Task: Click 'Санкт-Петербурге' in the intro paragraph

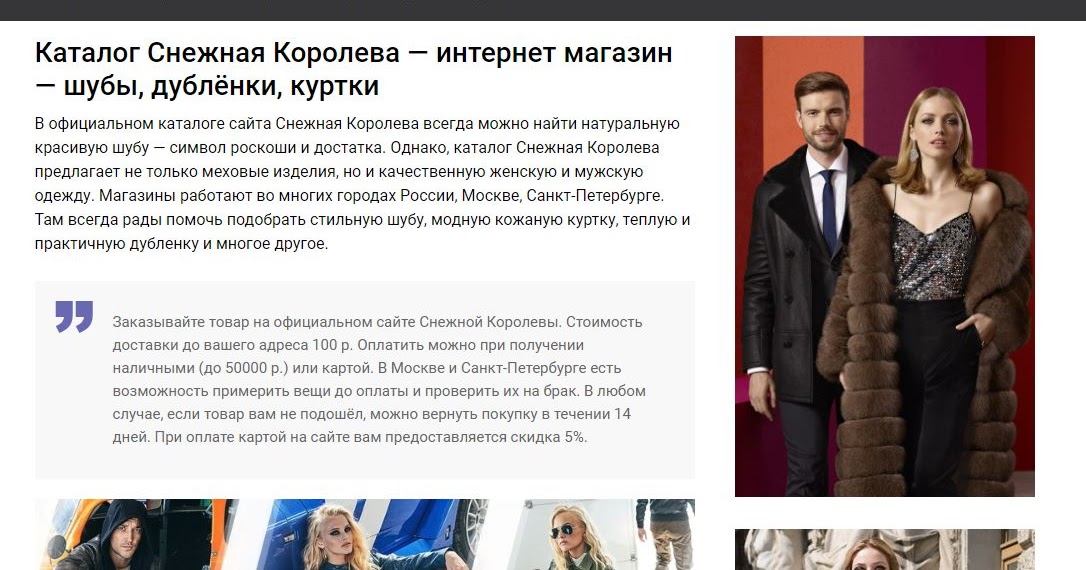Action: click(x=595, y=195)
